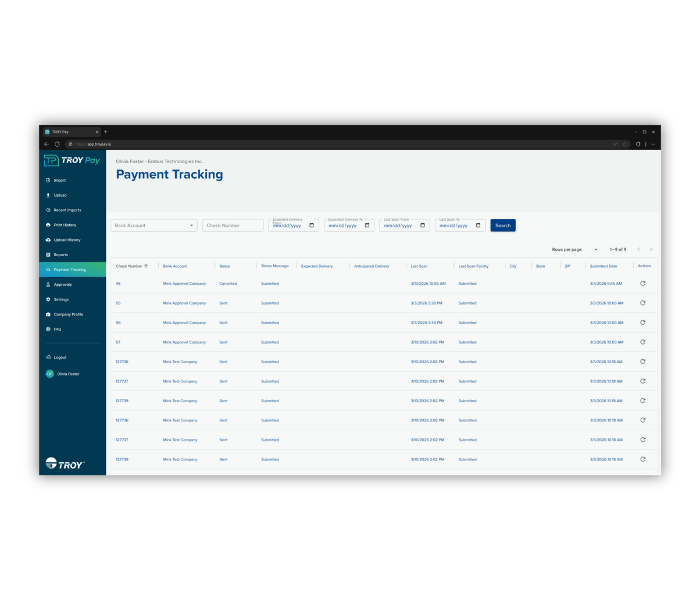
Task: Click the browser address bar
Action: tap(348, 144)
